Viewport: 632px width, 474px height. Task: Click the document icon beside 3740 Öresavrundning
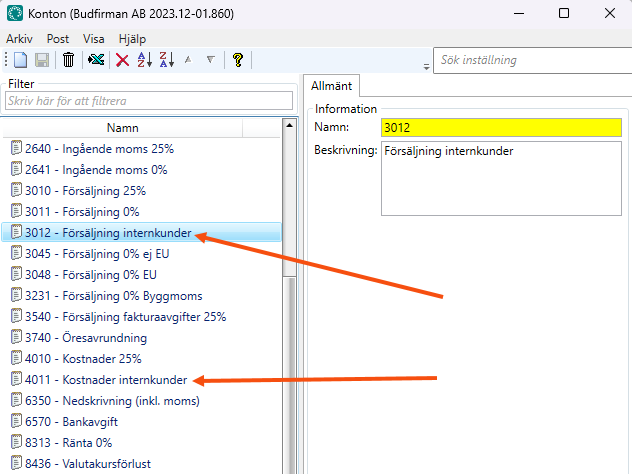(x=16, y=337)
